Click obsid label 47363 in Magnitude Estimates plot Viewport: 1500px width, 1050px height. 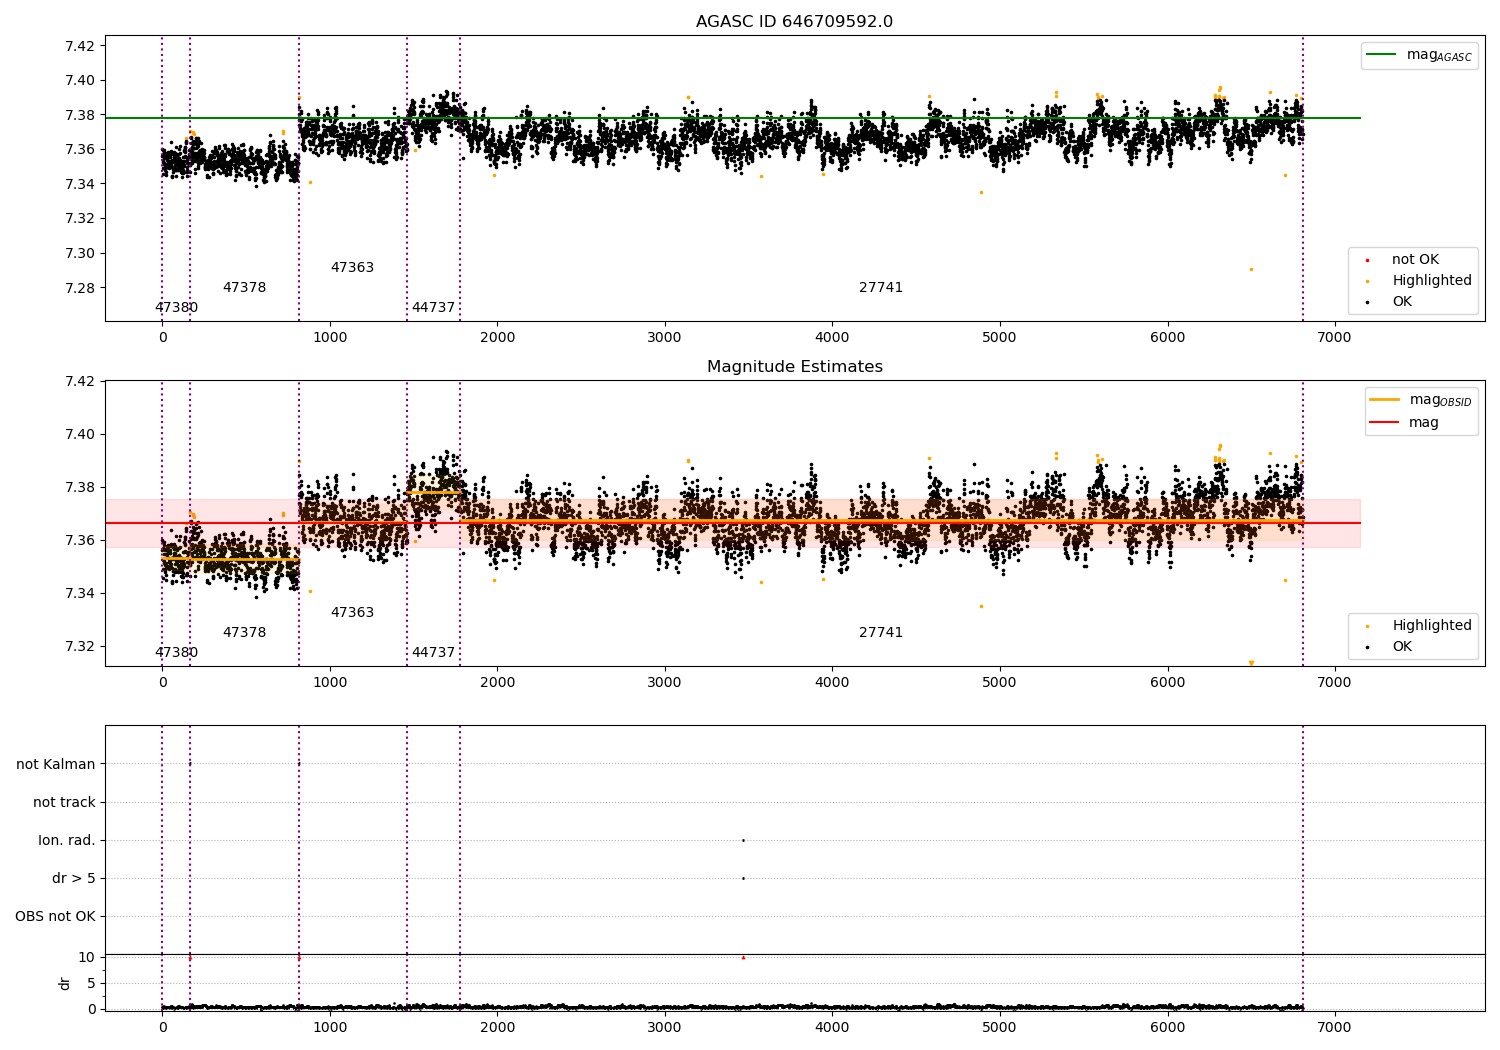(352, 613)
